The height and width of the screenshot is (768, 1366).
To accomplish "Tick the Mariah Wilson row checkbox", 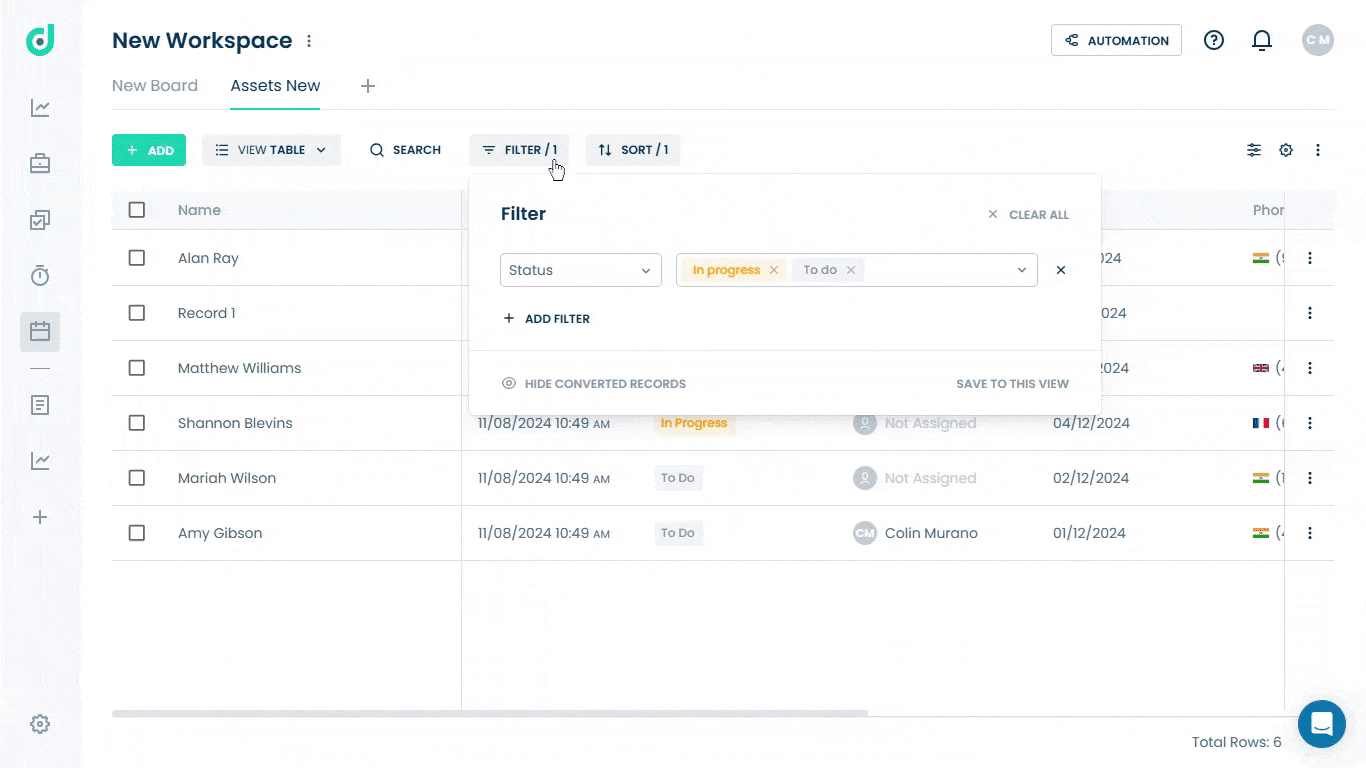I will point(137,478).
